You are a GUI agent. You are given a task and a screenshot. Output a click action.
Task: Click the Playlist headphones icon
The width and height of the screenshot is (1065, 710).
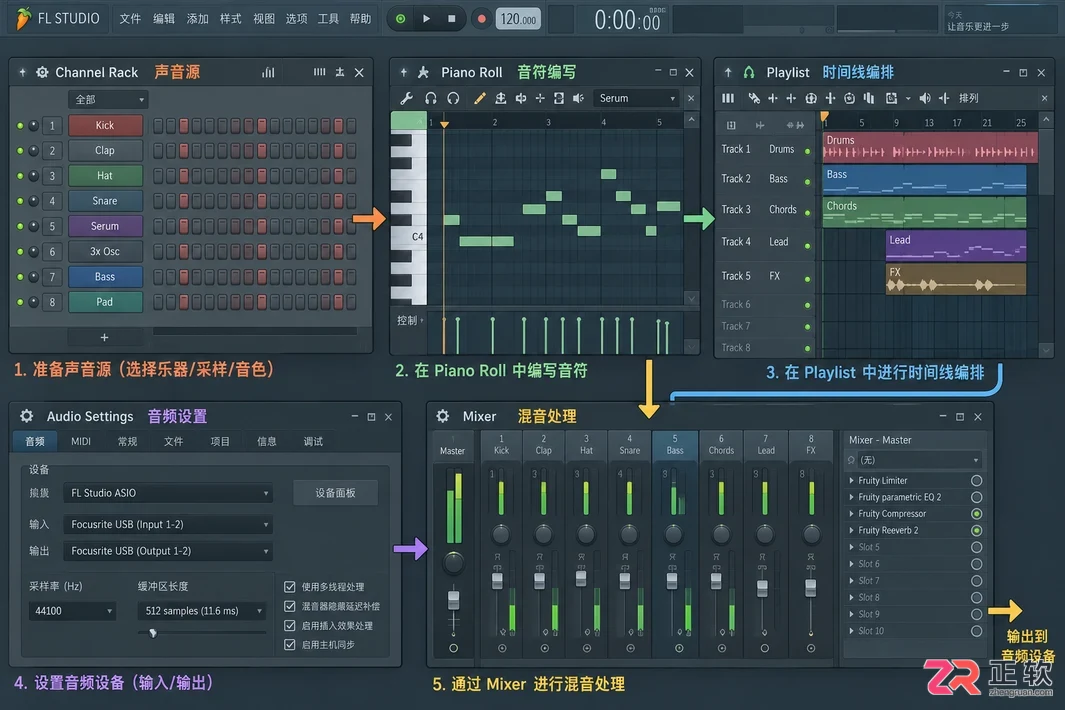click(x=749, y=72)
